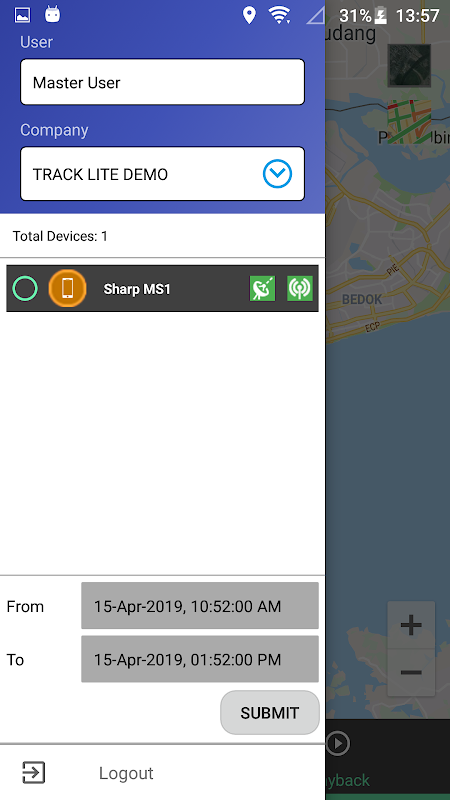Tap the green satellite dish GPS icon
450x800 pixels.
click(x=262, y=289)
